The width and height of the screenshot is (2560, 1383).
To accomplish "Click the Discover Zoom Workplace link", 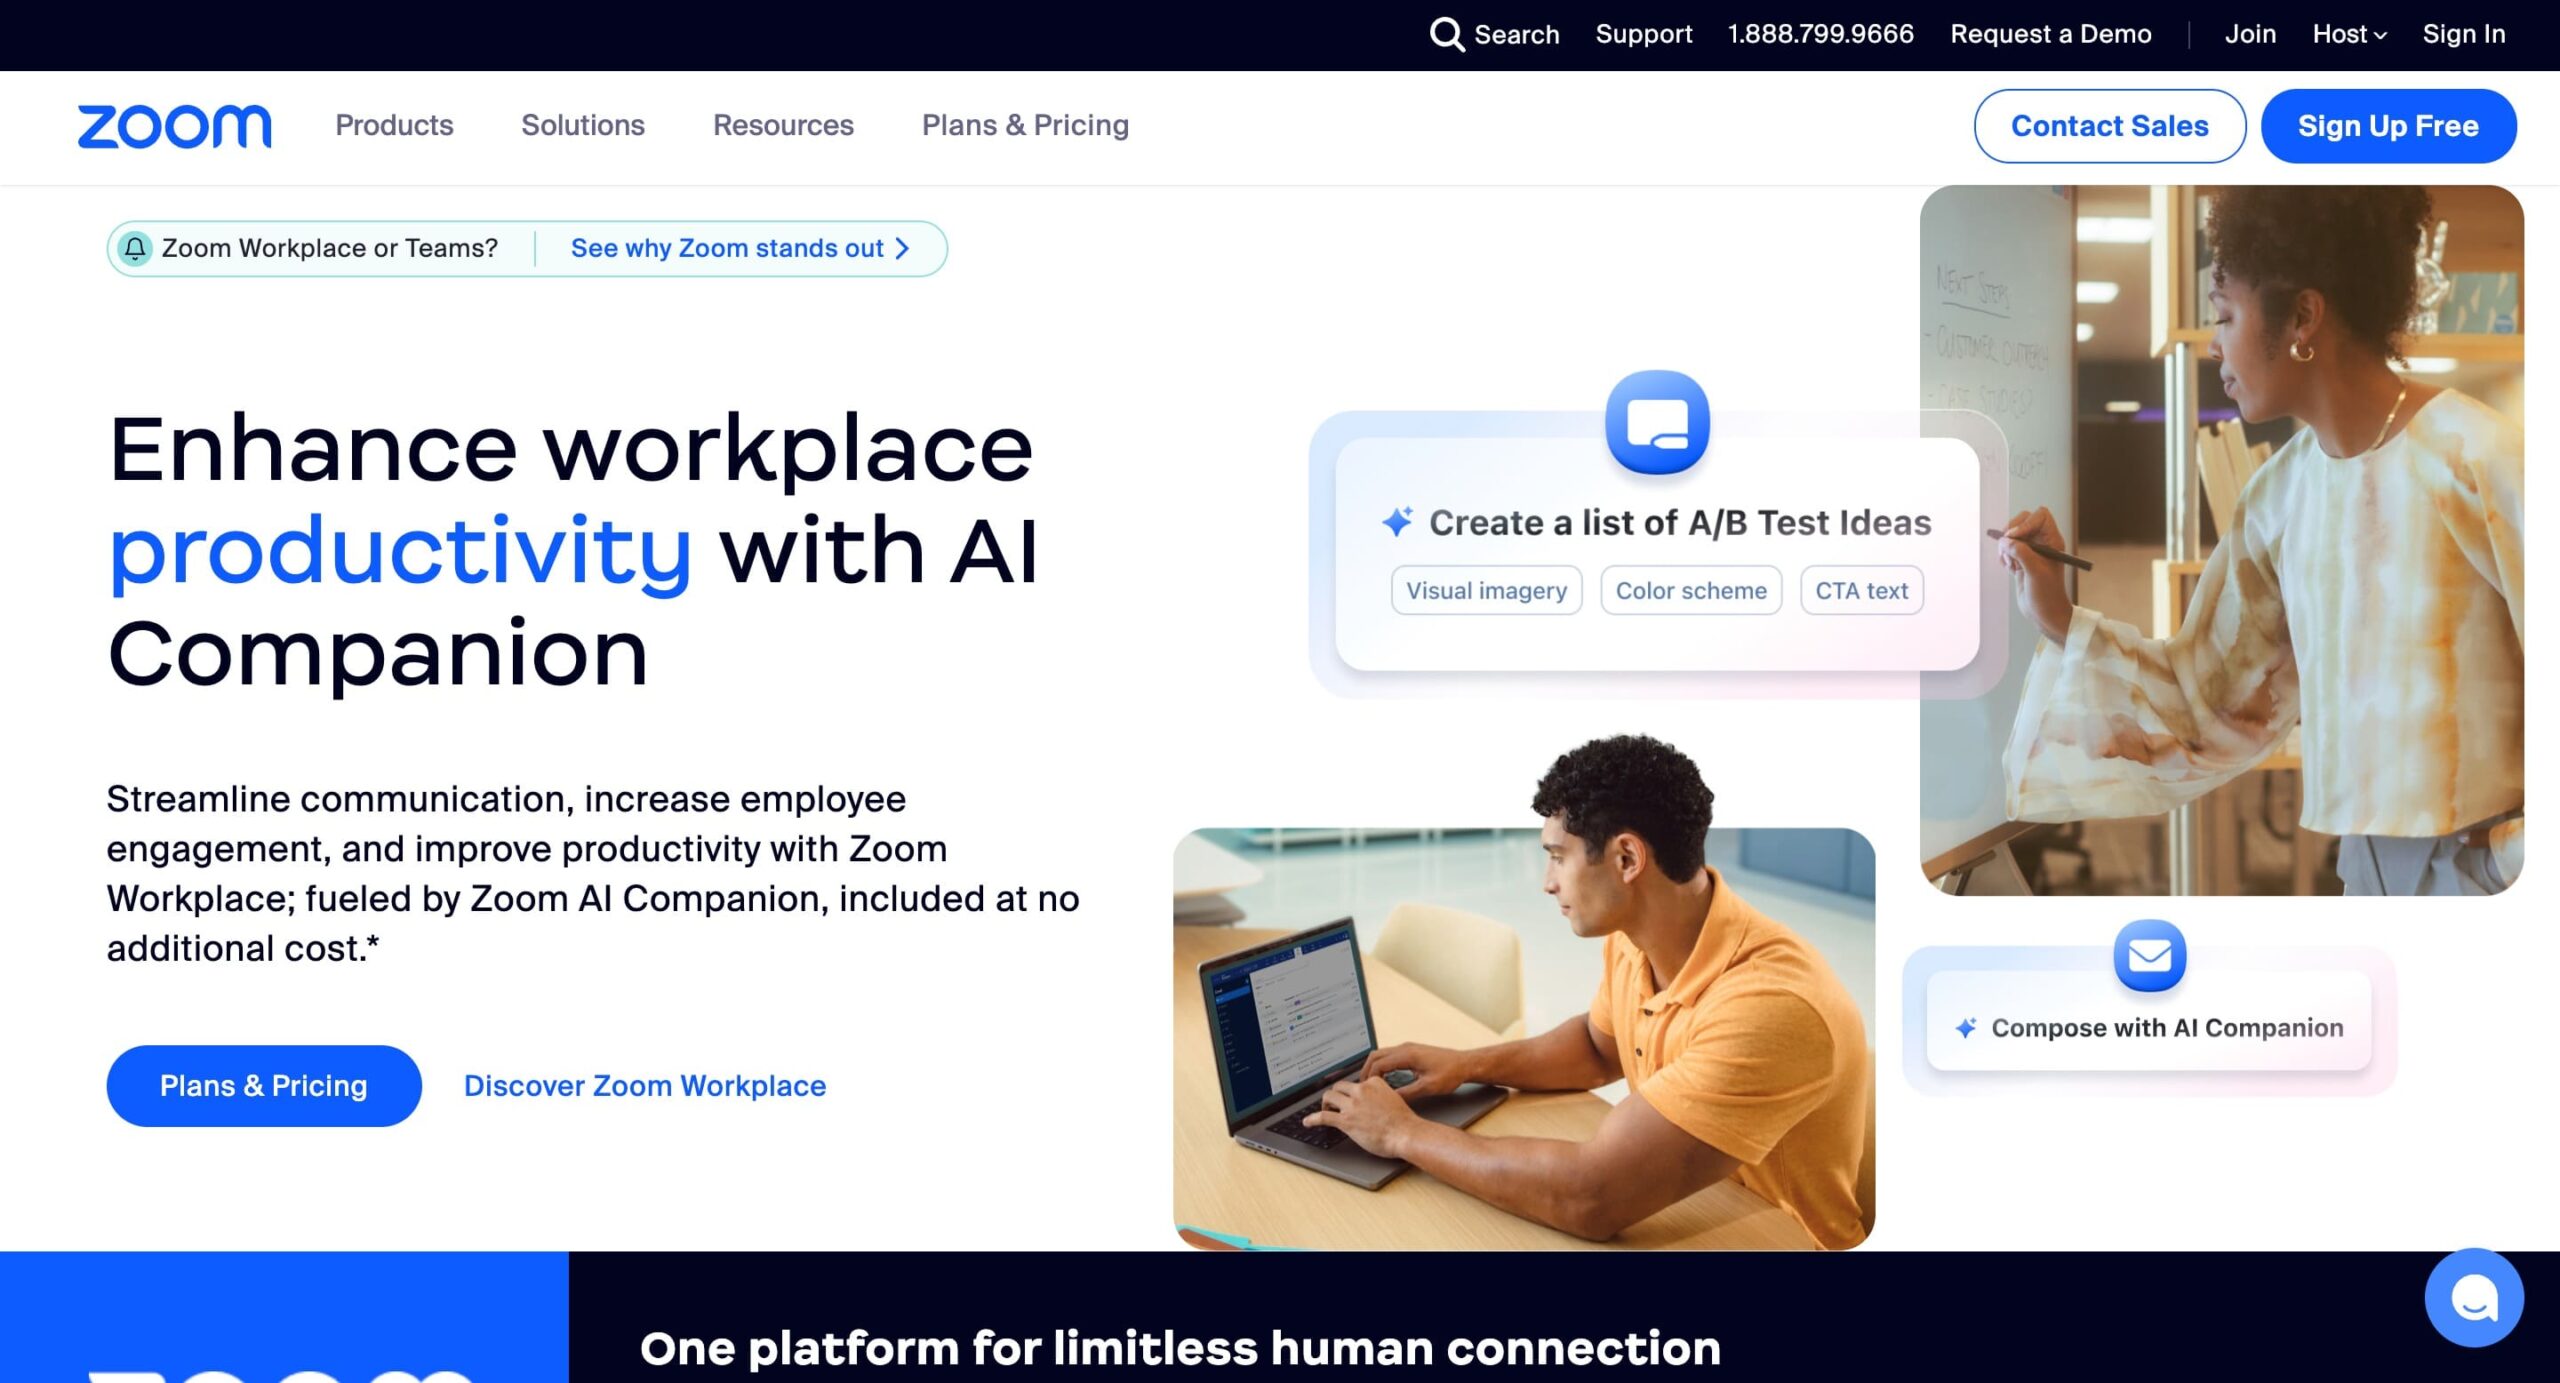I will pos(642,1085).
